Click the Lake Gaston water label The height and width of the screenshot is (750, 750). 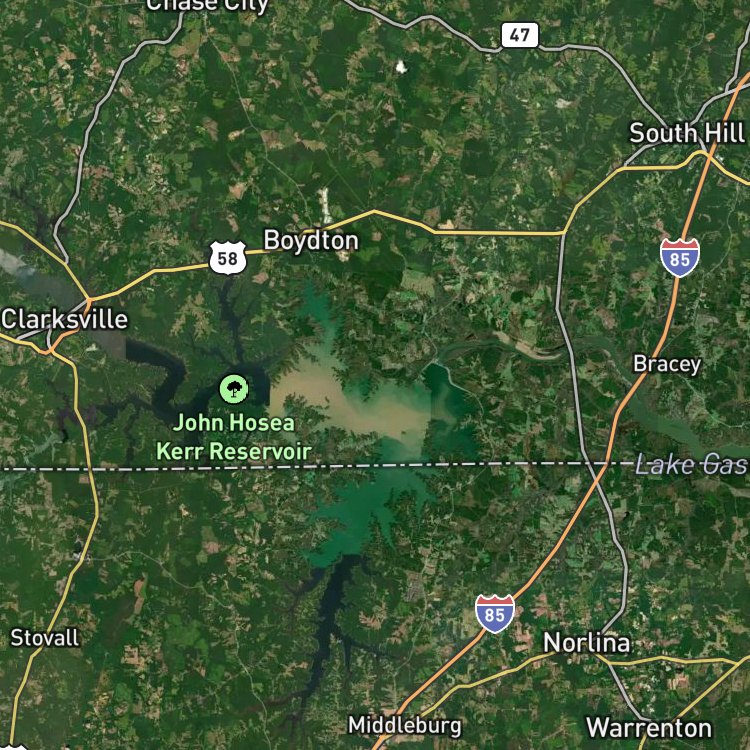(x=692, y=465)
